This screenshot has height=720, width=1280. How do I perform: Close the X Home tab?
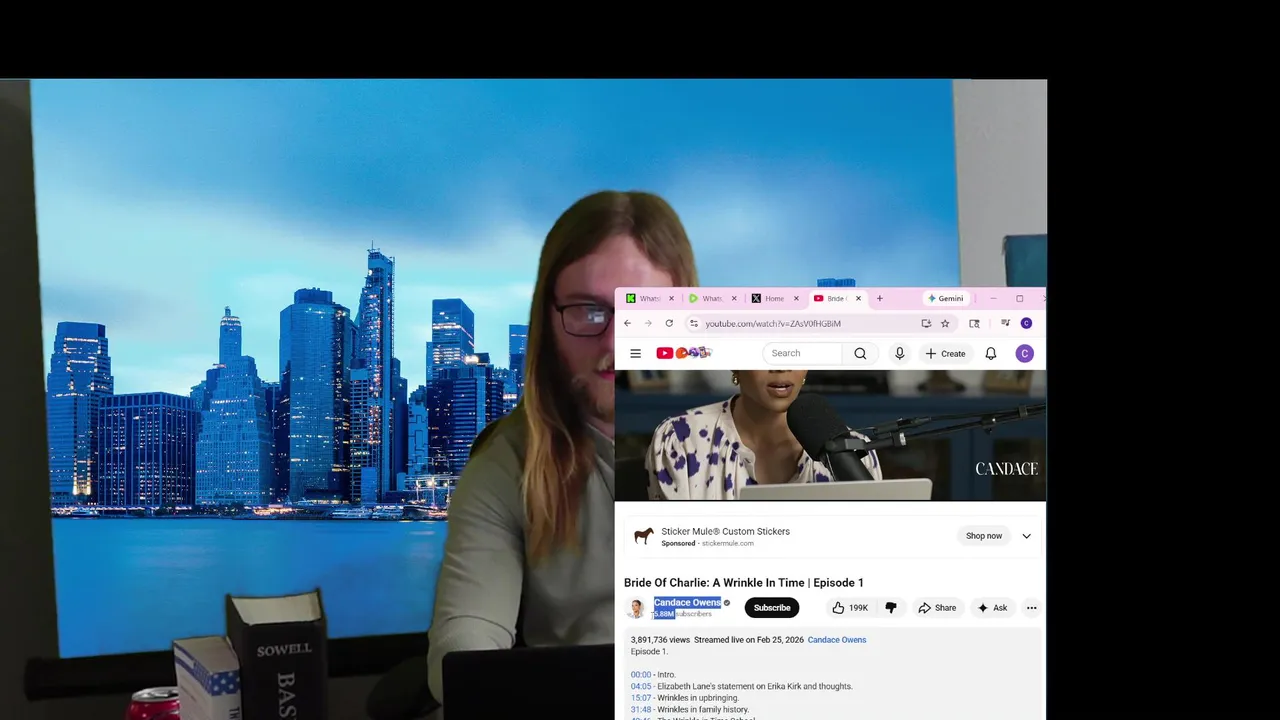tap(796, 298)
